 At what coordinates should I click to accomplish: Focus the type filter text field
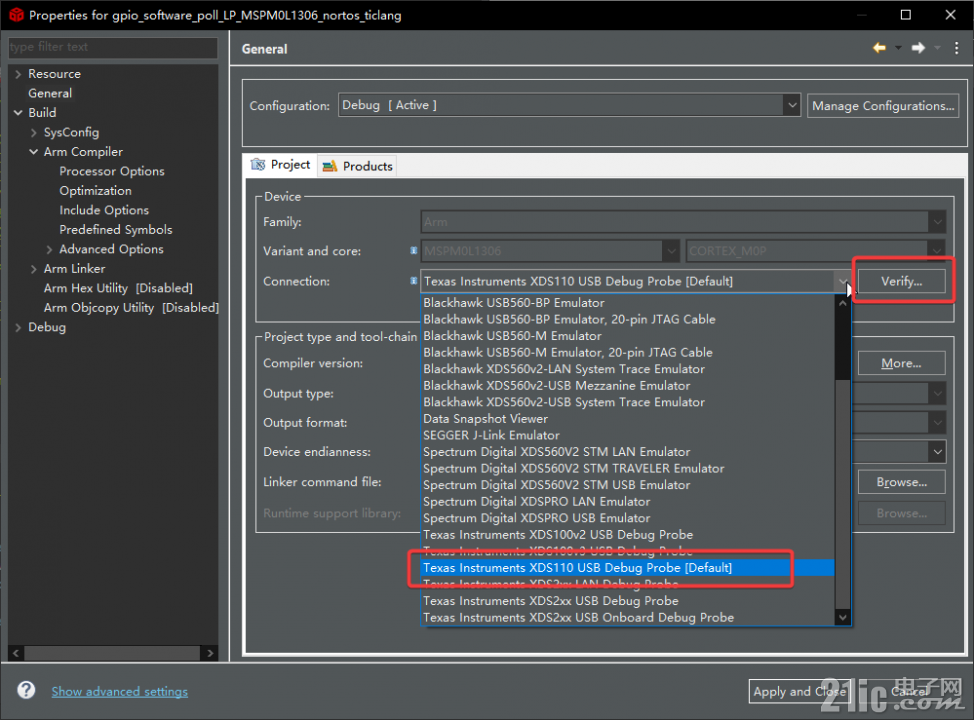click(x=113, y=47)
